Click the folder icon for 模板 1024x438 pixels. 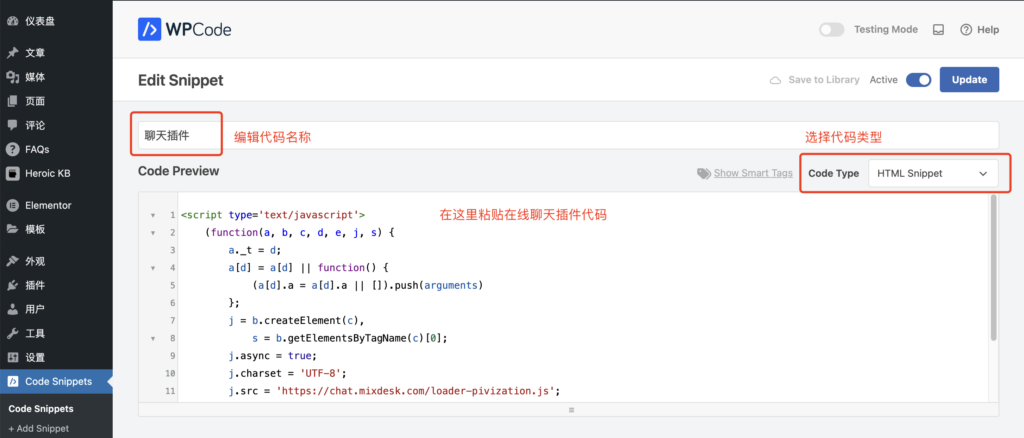[12, 229]
